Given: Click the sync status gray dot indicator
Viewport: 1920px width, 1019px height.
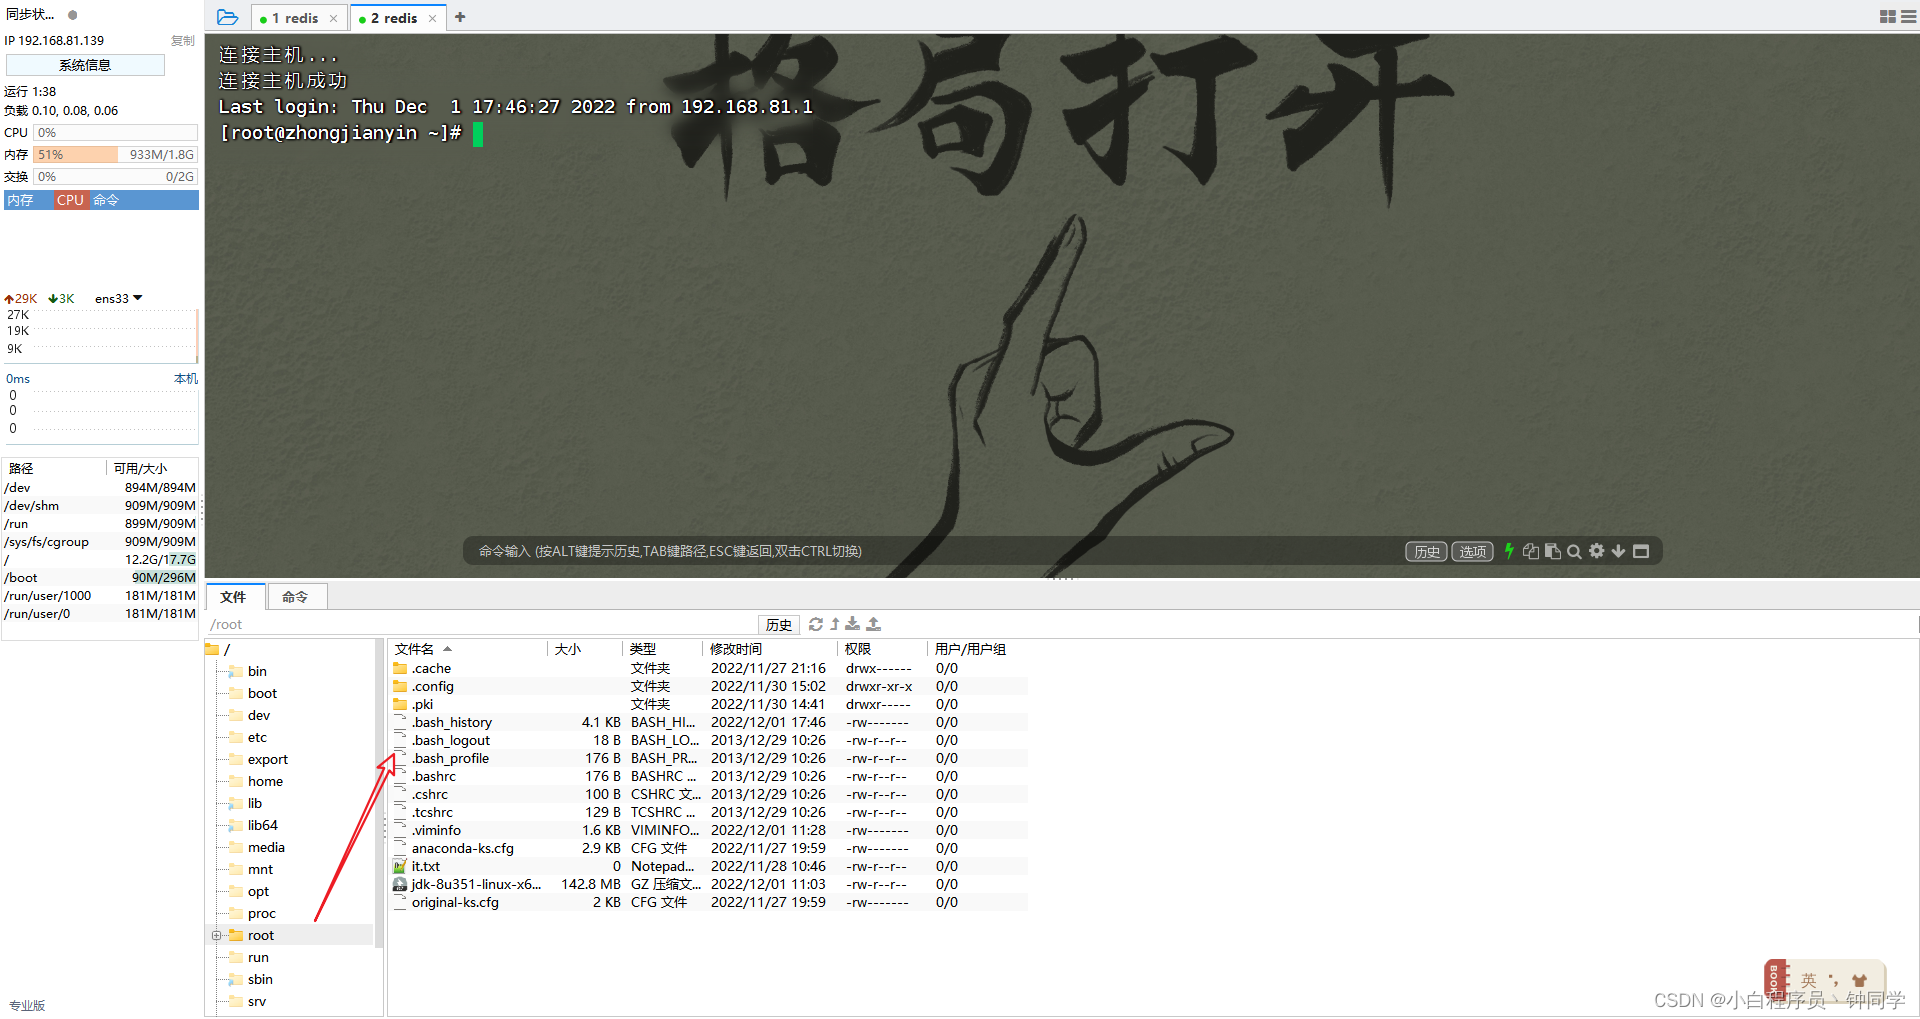Looking at the screenshot, I should [x=72, y=15].
